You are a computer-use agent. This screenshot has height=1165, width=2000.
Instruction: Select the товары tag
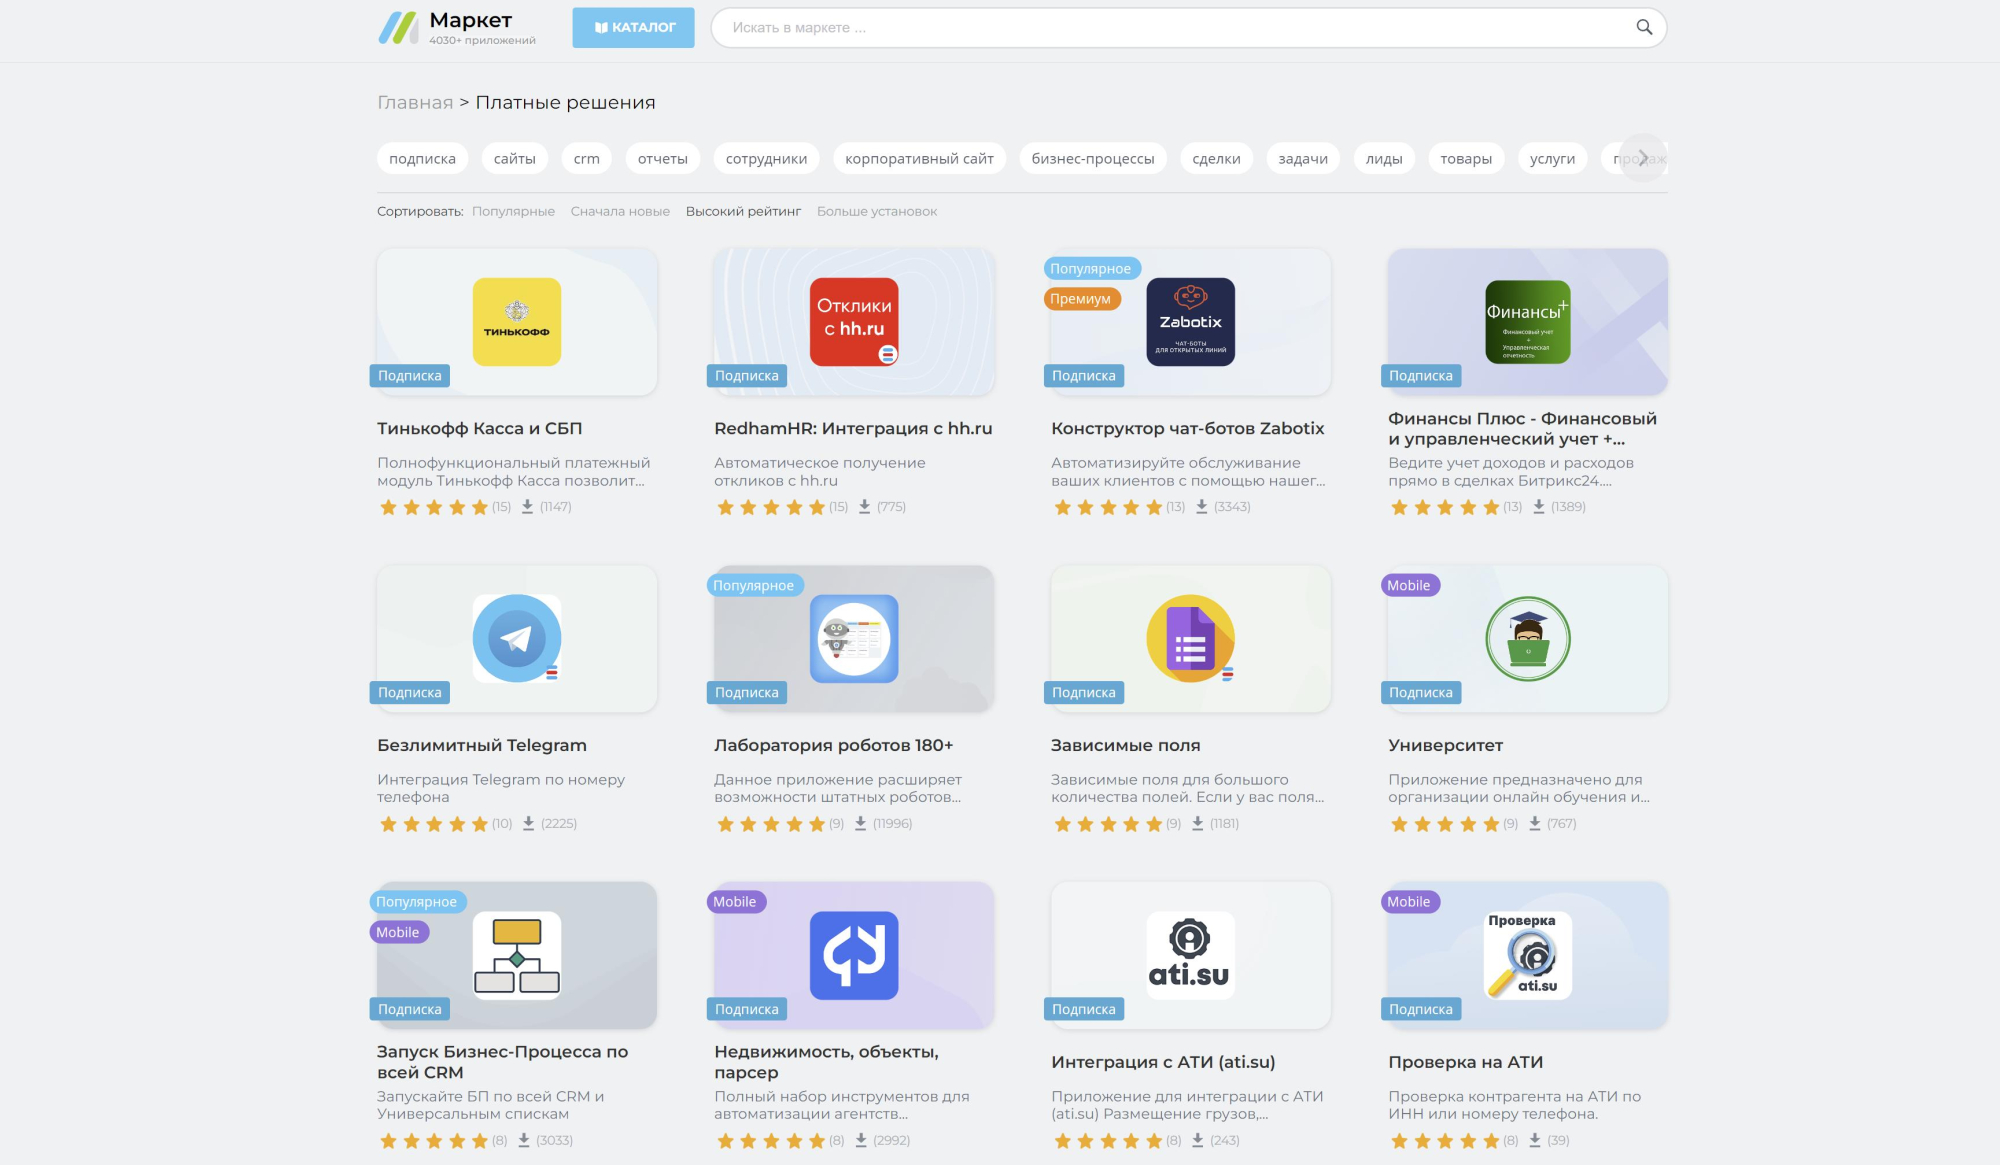point(1466,159)
